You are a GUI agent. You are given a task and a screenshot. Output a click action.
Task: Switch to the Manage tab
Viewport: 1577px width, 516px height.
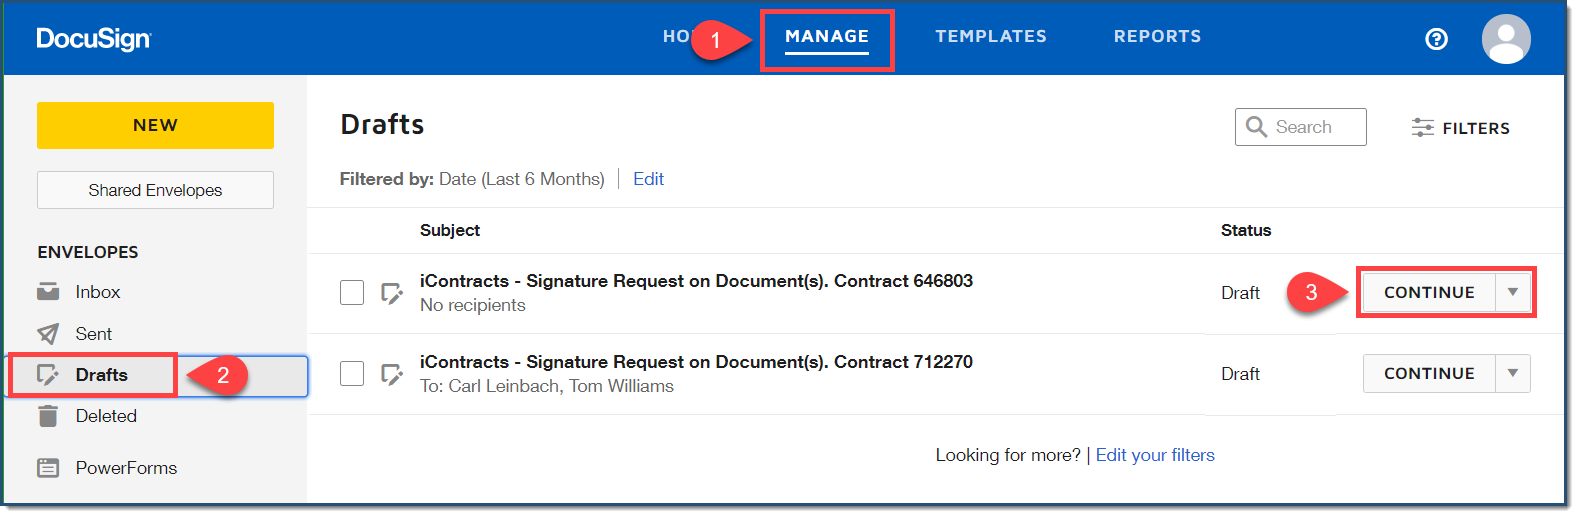(x=827, y=37)
